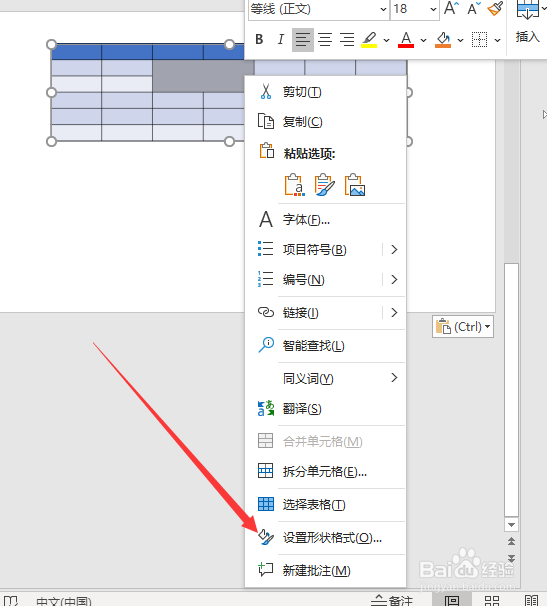The image size is (547, 606).
Task: Expand the Numbering 编号 submenu arrow
Action: [394, 279]
